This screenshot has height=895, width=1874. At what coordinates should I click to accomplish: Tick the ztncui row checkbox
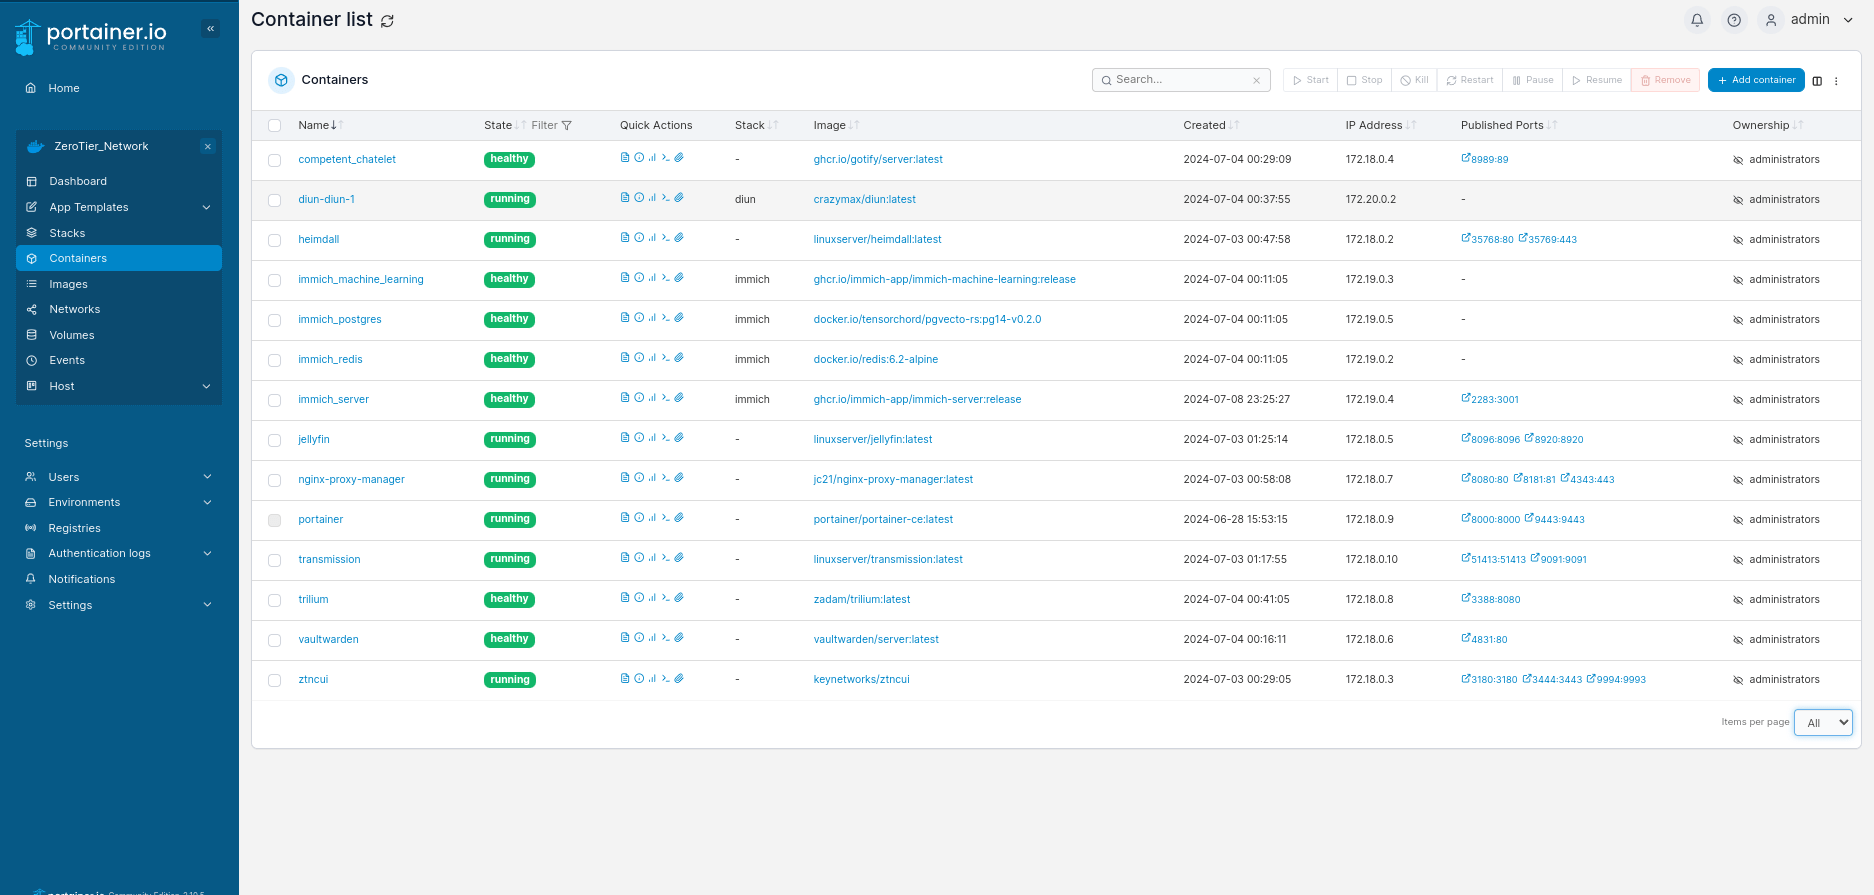(x=274, y=680)
